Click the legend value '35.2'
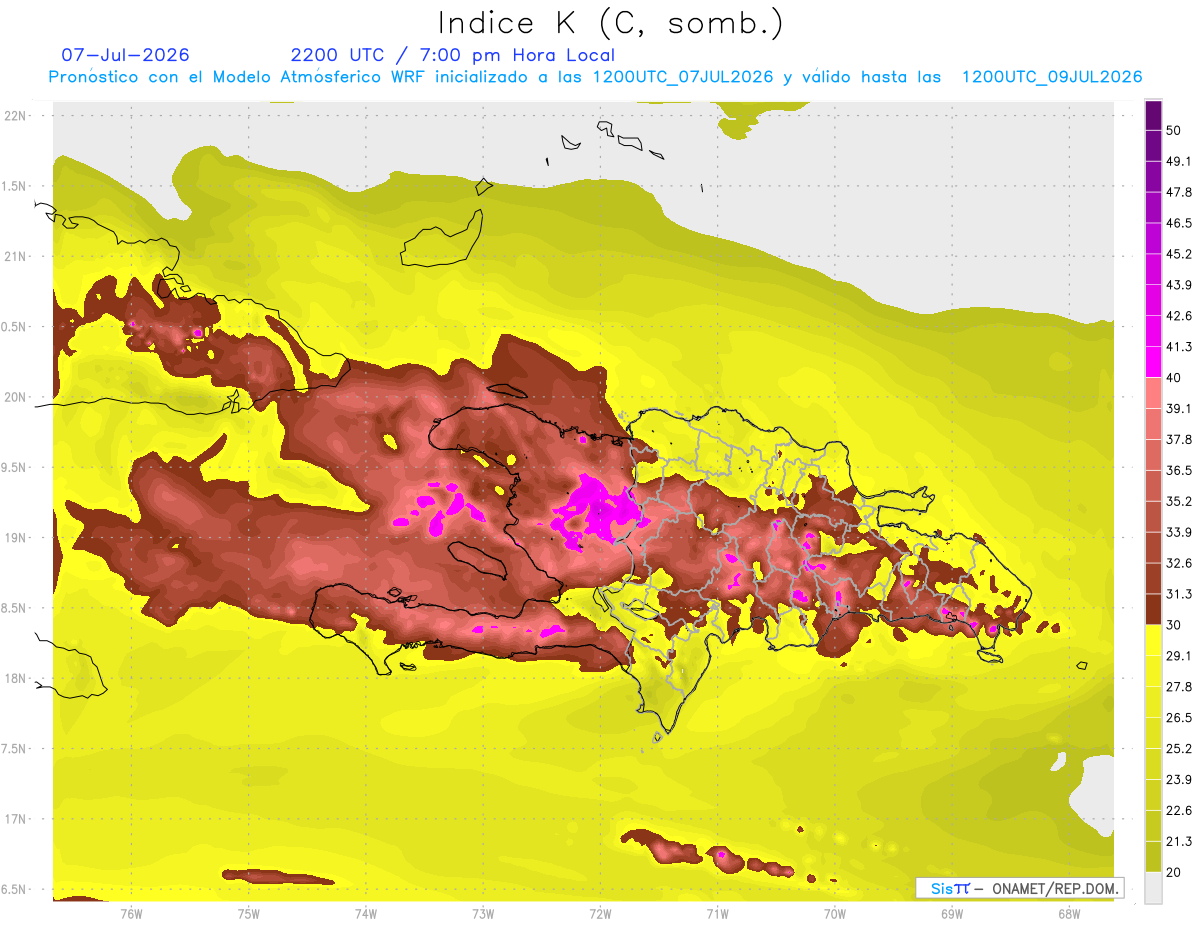This screenshot has width=1200, height=927. point(1179,501)
